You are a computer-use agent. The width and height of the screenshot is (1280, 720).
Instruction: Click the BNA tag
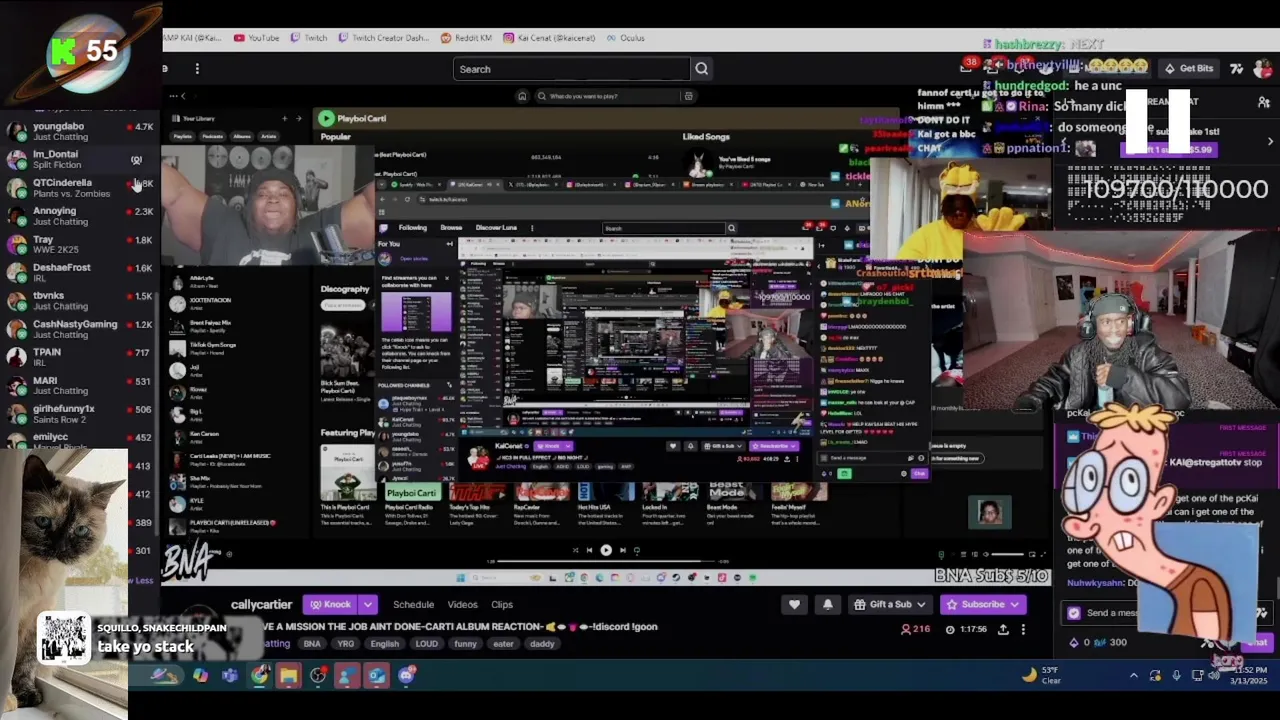(x=312, y=644)
